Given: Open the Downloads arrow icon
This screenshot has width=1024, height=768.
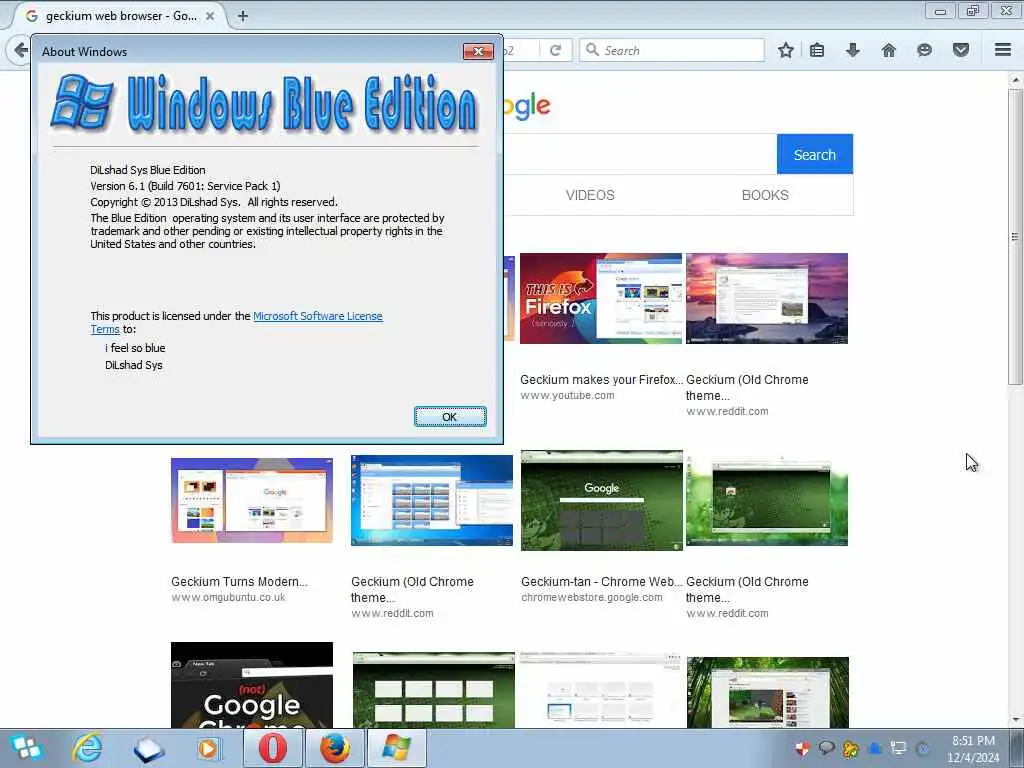Looking at the screenshot, I should coord(852,50).
